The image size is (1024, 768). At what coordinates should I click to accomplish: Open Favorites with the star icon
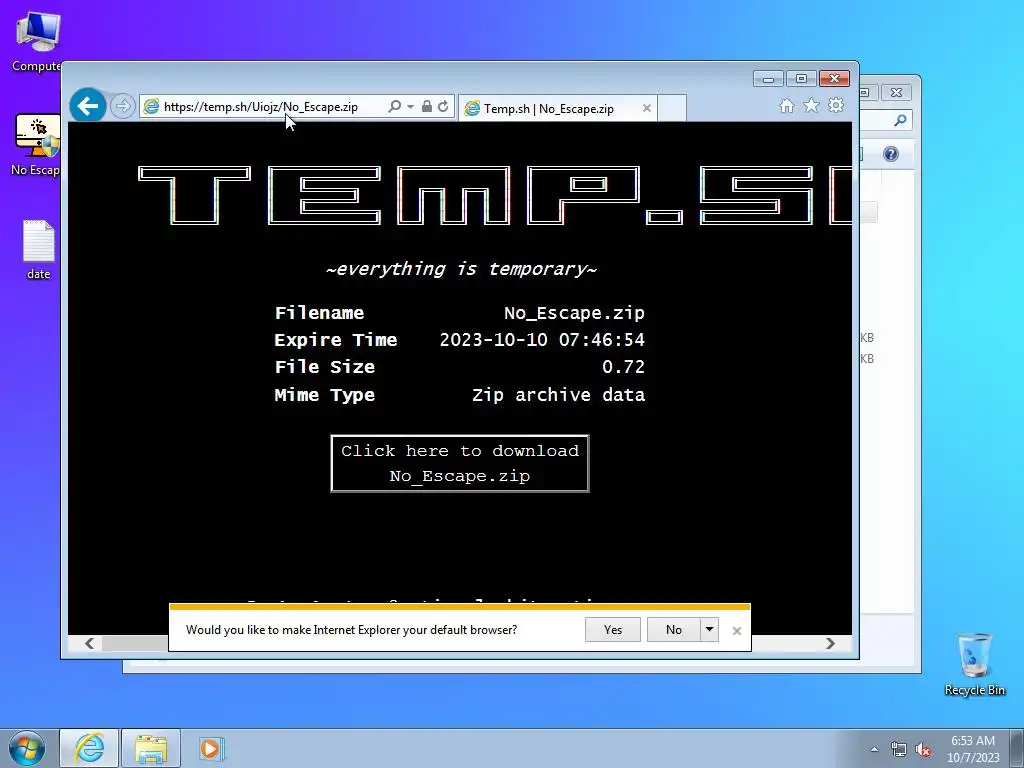[x=811, y=105]
